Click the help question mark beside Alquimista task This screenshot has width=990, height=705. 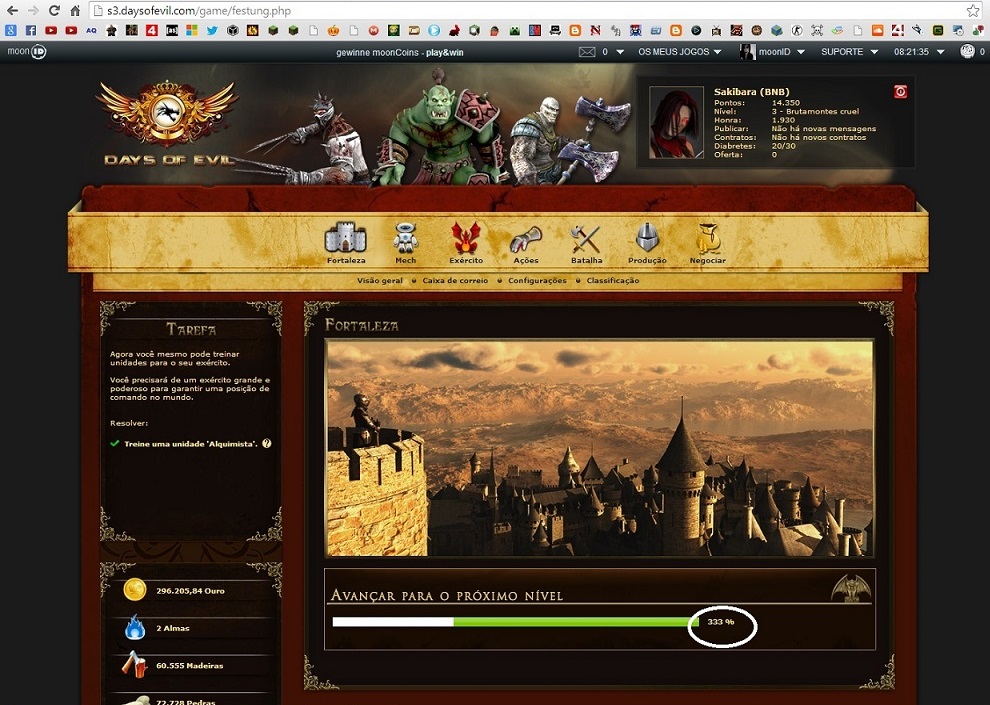click(266, 444)
